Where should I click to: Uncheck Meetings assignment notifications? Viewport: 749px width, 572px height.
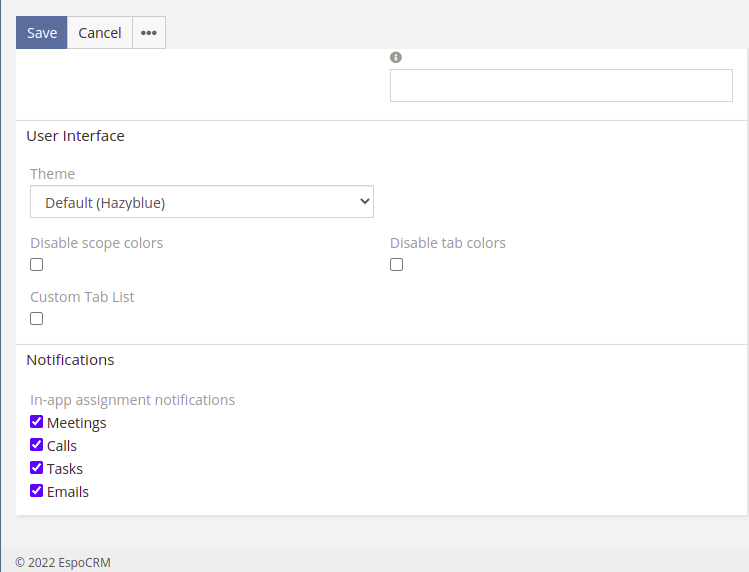(x=37, y=422)
